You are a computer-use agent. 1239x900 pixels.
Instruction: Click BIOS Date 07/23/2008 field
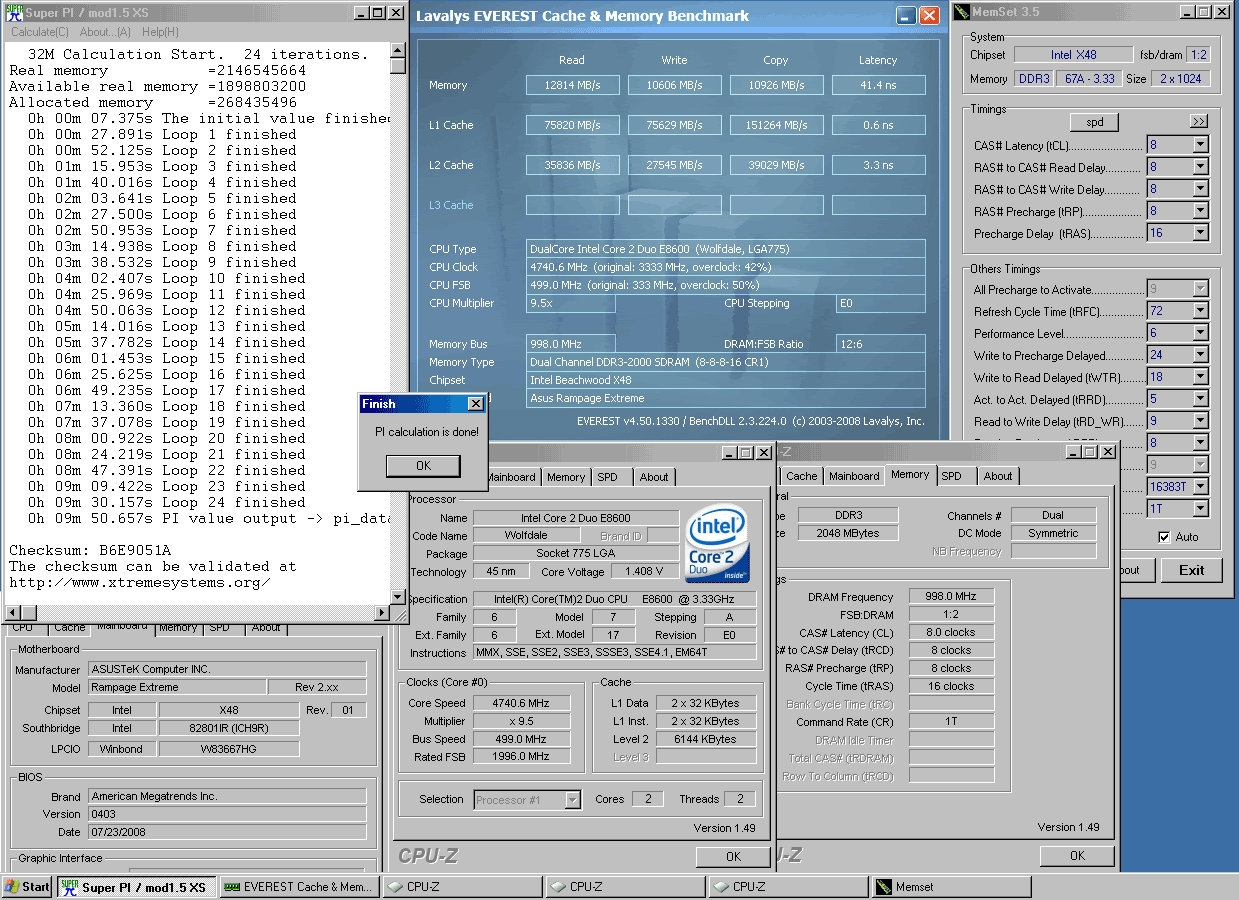pos(227,832)
